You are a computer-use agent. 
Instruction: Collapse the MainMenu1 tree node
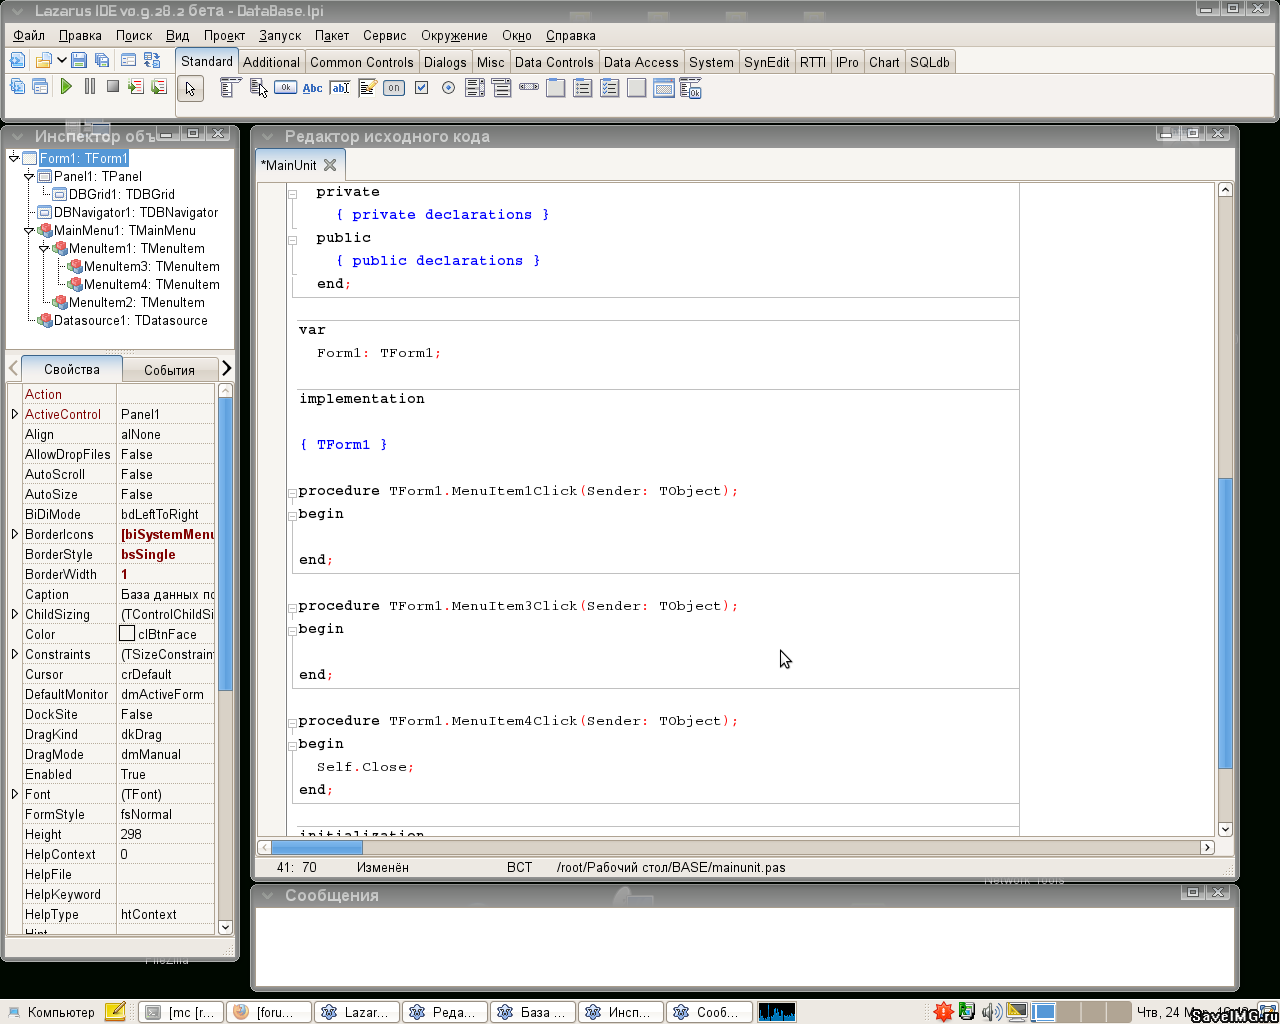point(29,231)
